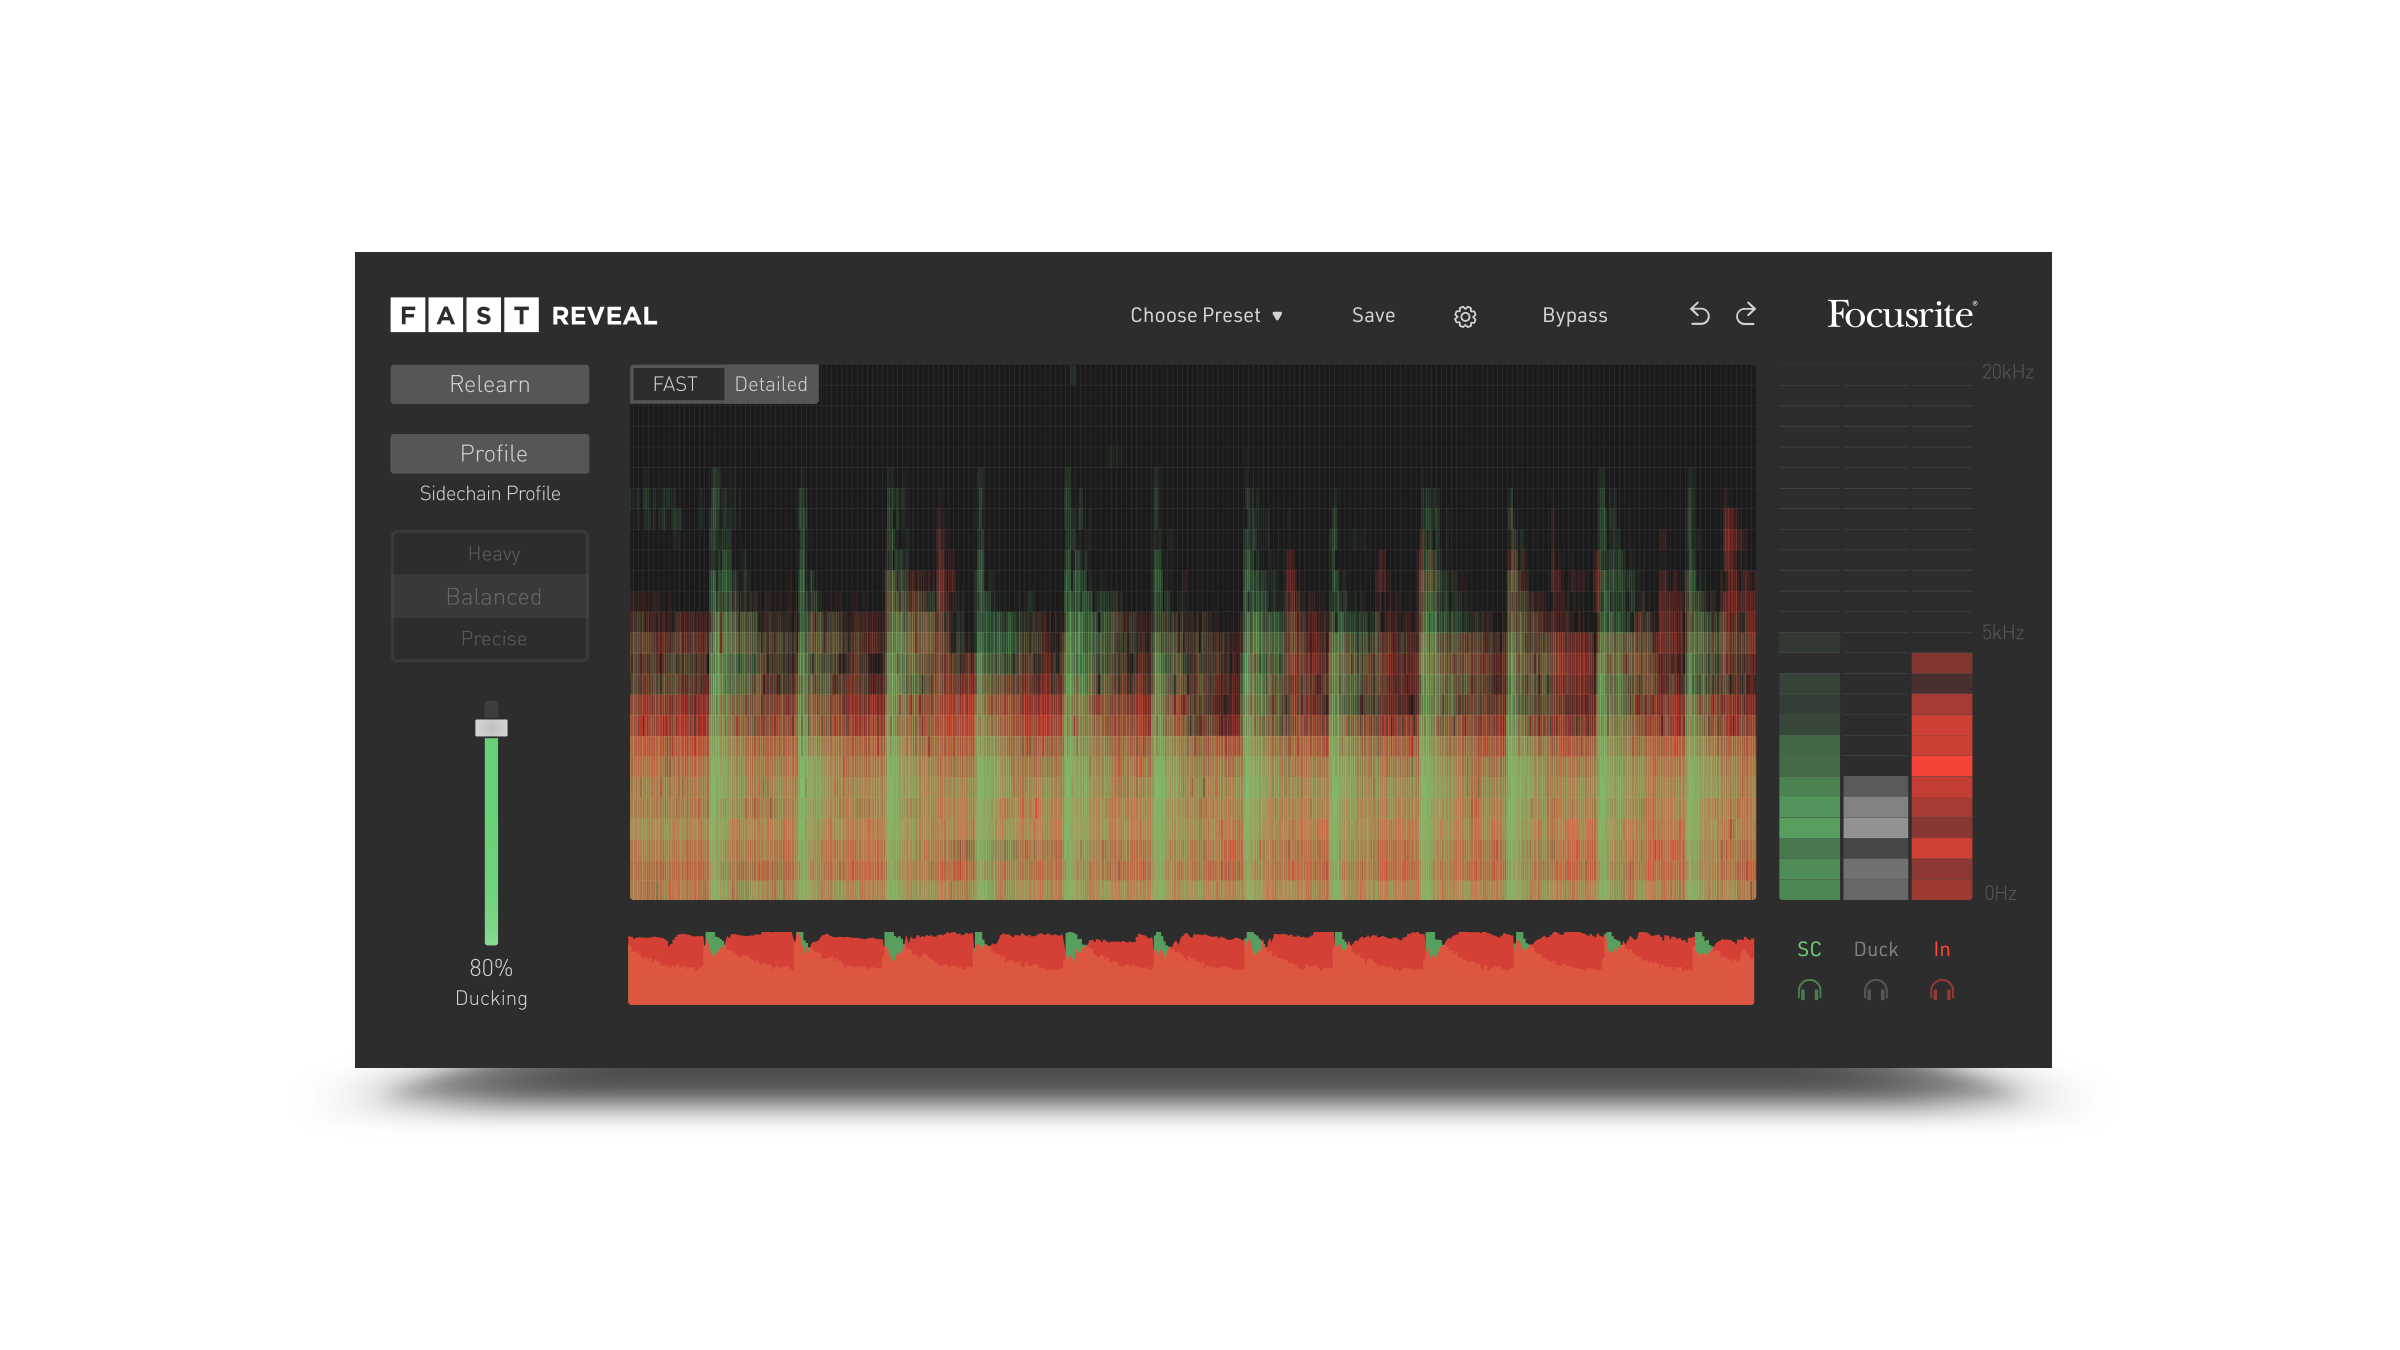Solo sidechain with green headphone icon
The width and height of the screenshot is (2400, 1350).
pos(1809,990)
